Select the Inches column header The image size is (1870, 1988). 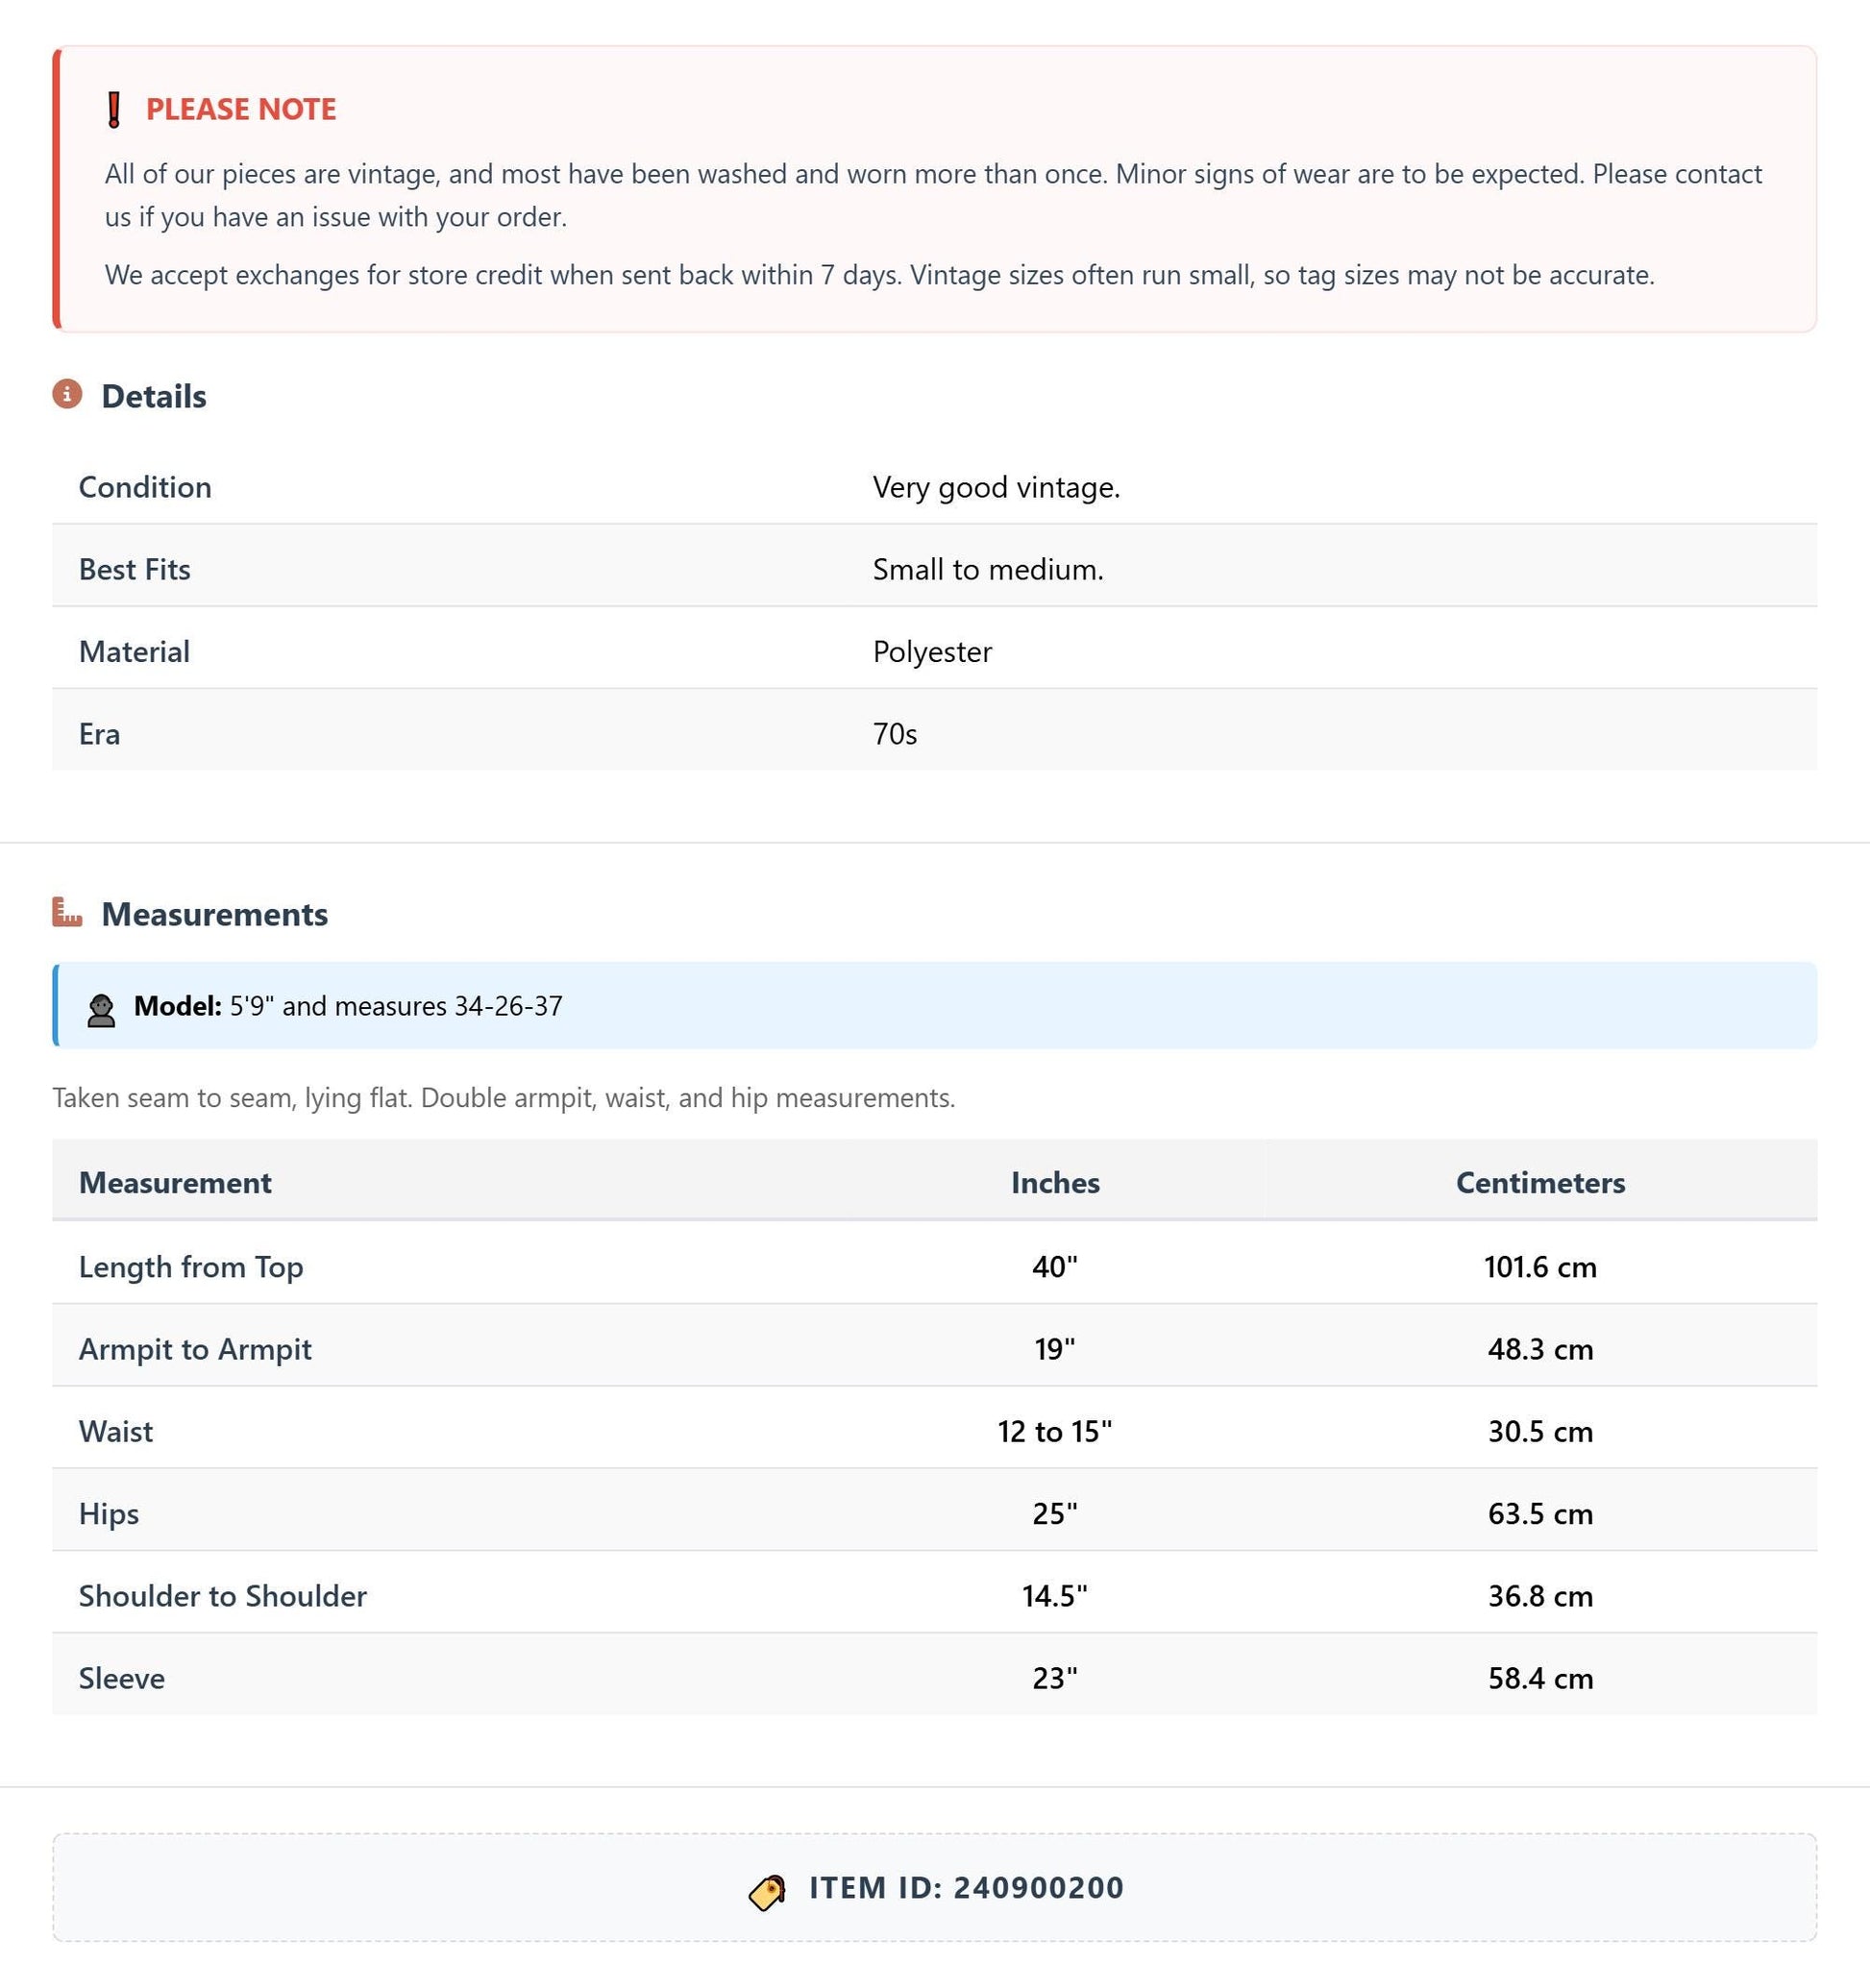[x=1055, y=1182]
